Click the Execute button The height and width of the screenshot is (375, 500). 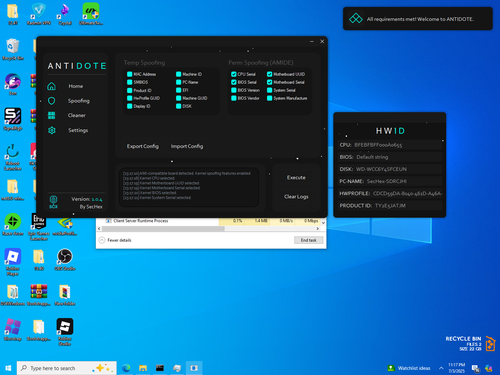(x=296, y=178)
